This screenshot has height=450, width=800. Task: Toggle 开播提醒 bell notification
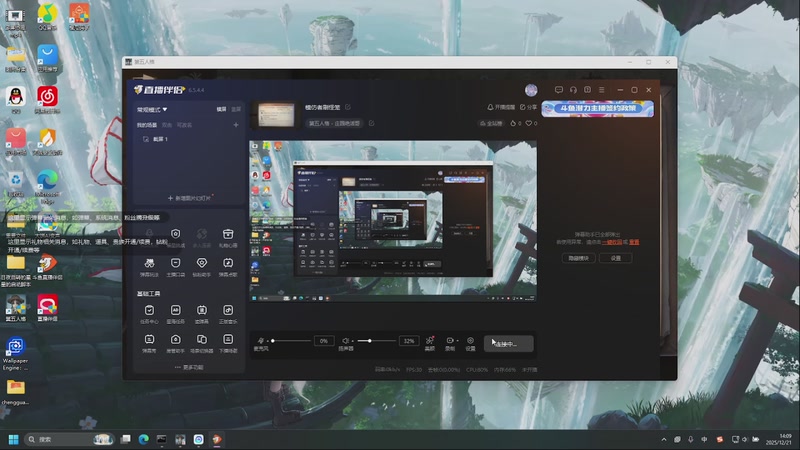(x=501, y=107)
